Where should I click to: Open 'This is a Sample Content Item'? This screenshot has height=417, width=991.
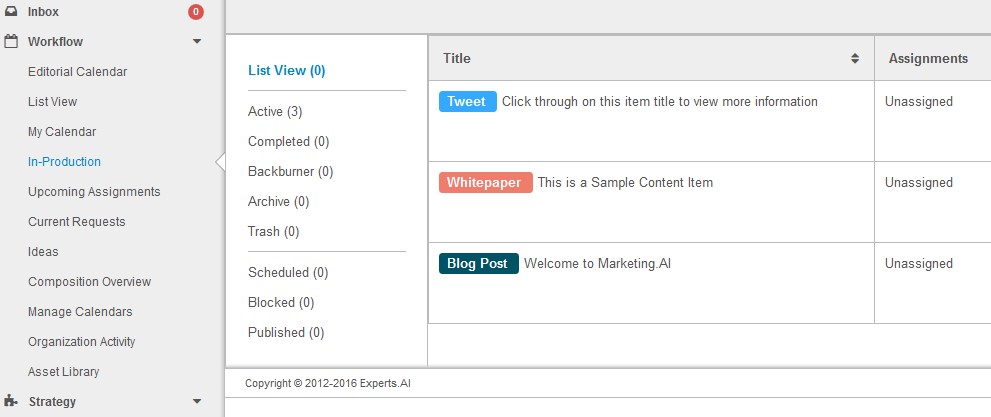tap(625, 183)
